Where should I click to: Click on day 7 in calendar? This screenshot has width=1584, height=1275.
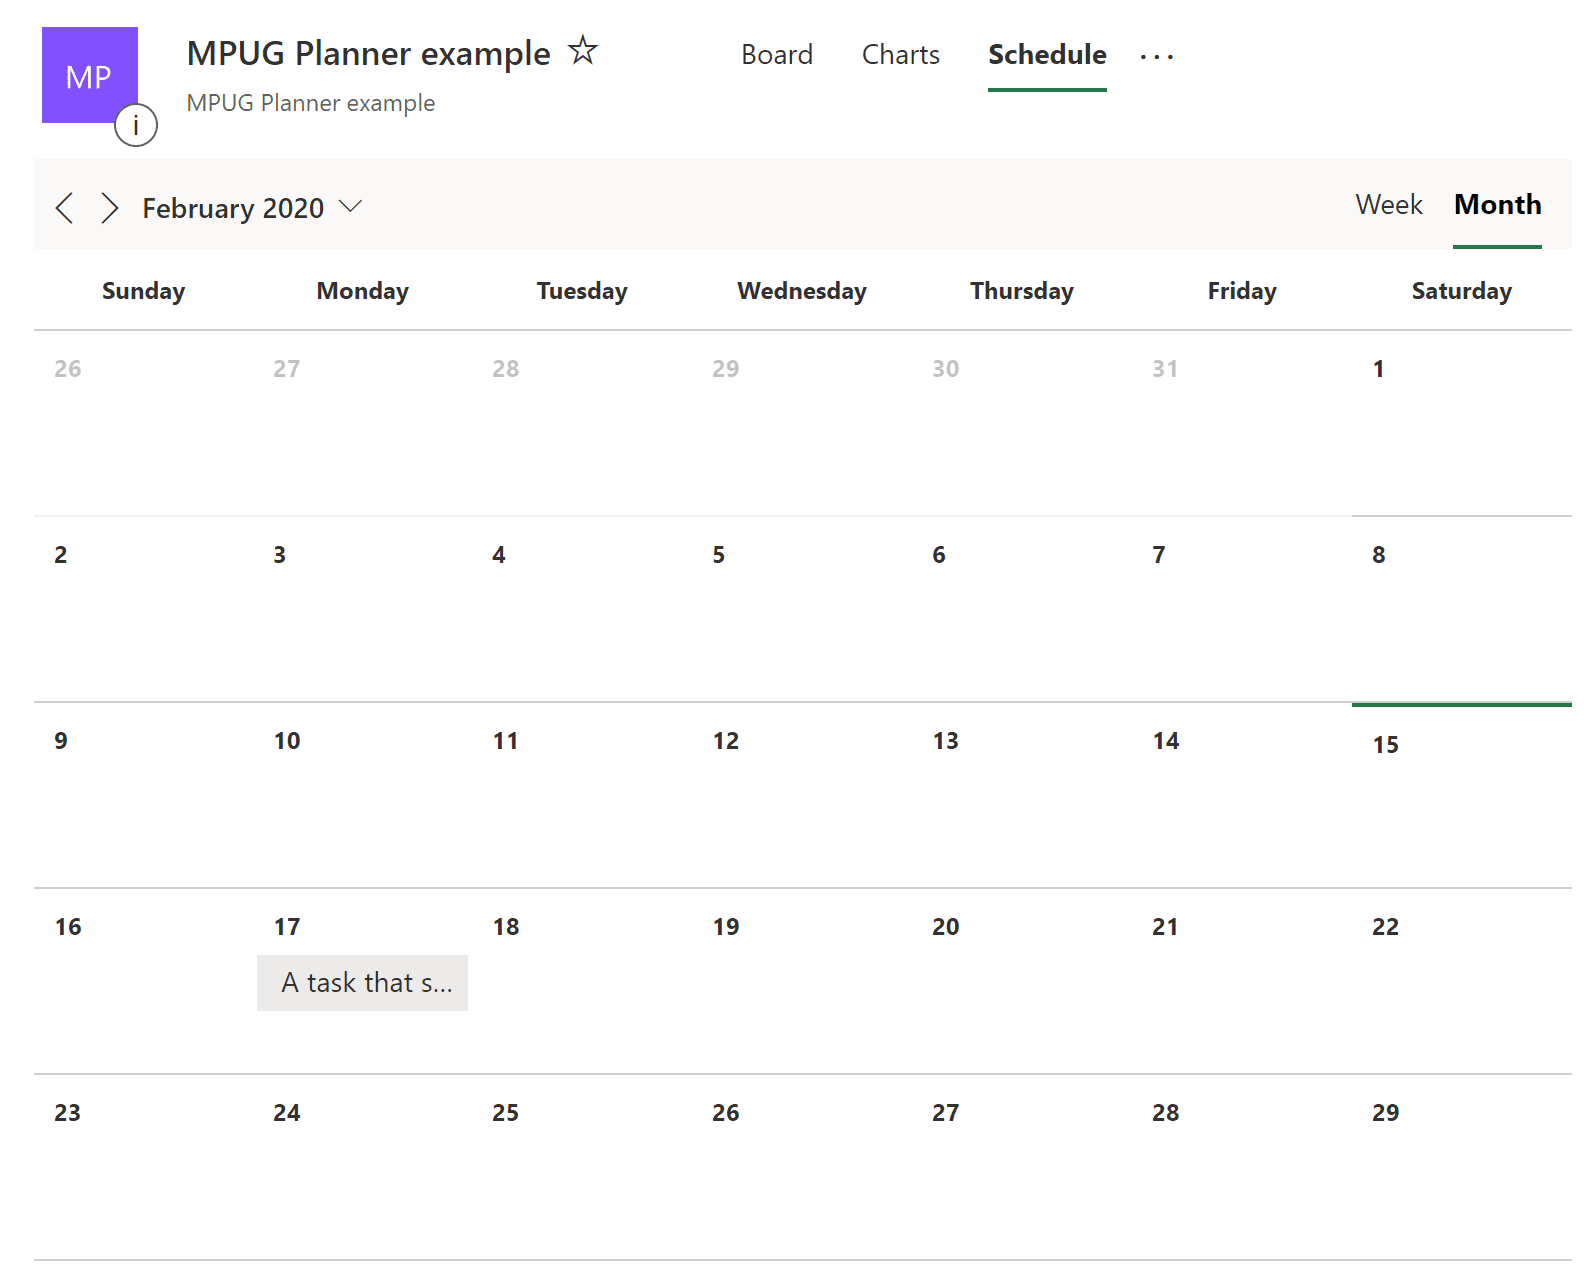[1159, 555]
